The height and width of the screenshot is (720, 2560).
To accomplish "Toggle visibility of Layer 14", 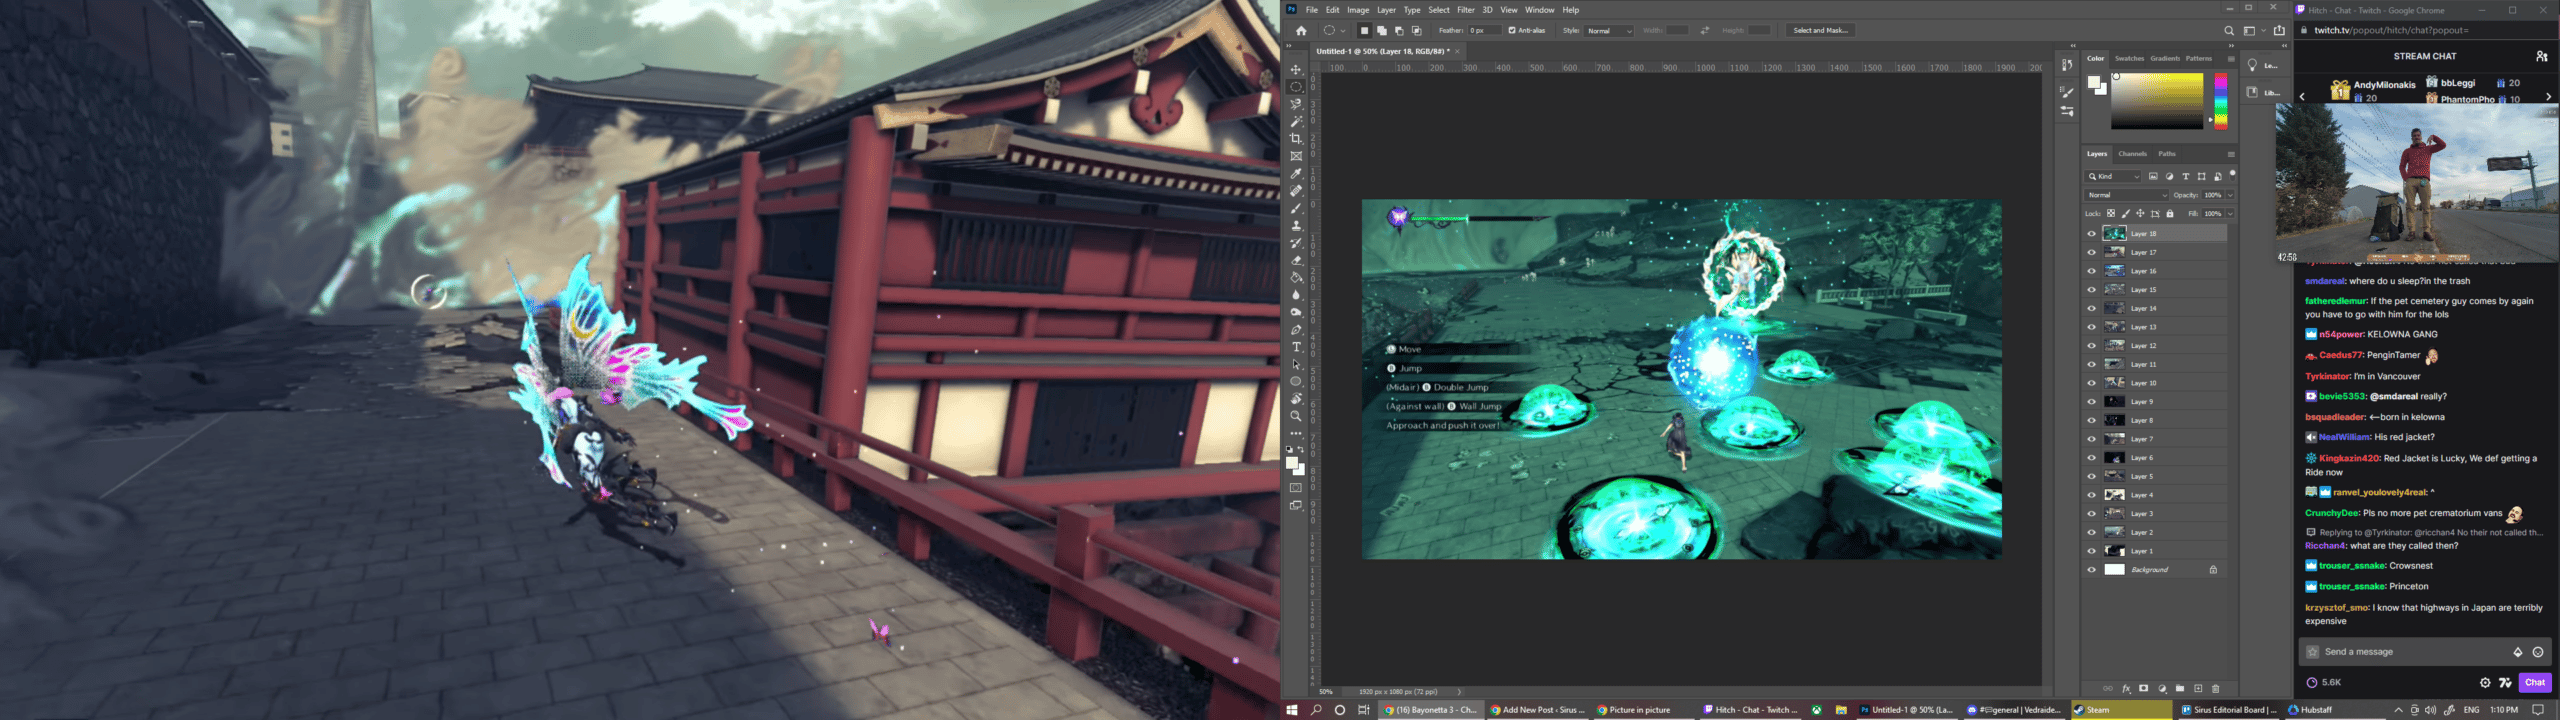I will [2091, 309].
